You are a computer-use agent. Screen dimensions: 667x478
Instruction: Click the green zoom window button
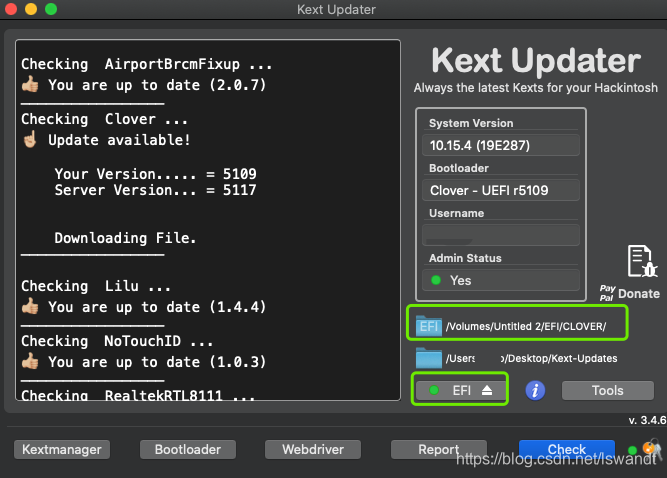pos(51,9)
